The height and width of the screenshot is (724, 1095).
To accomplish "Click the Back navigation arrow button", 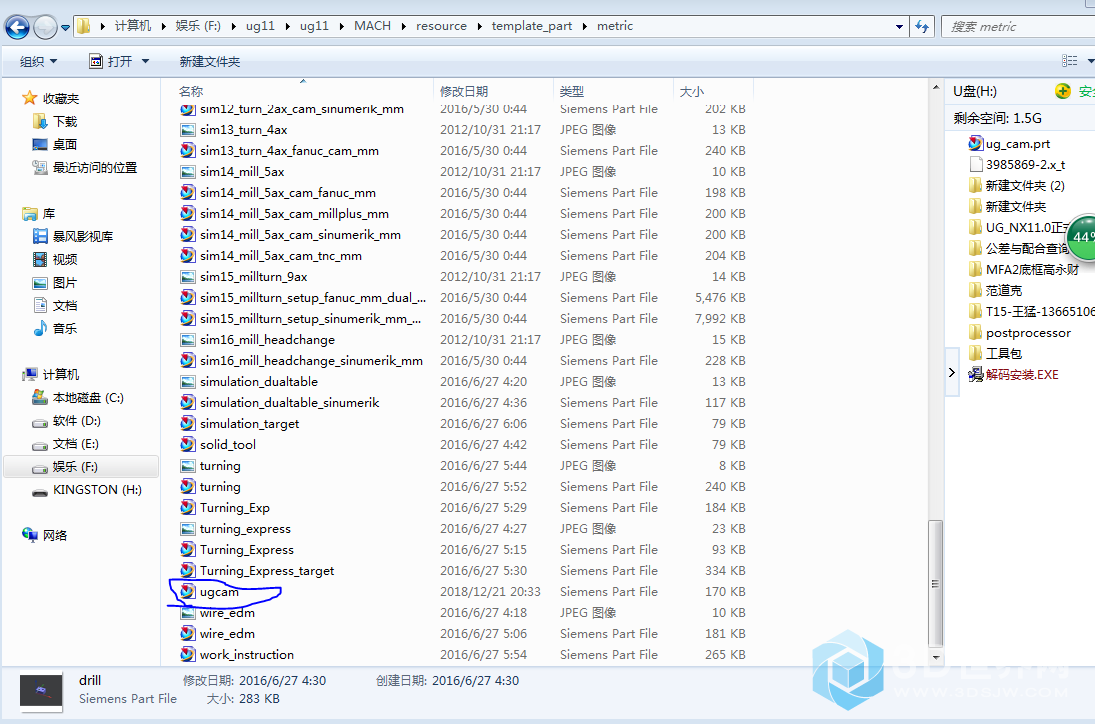I will (x=17, y=27).
